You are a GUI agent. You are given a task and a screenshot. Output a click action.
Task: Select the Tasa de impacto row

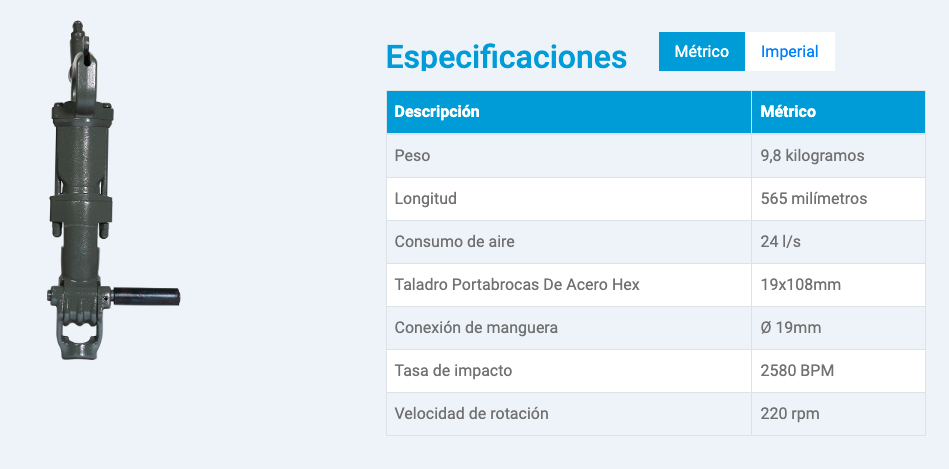pyautogui.click(x=656, y=370)
